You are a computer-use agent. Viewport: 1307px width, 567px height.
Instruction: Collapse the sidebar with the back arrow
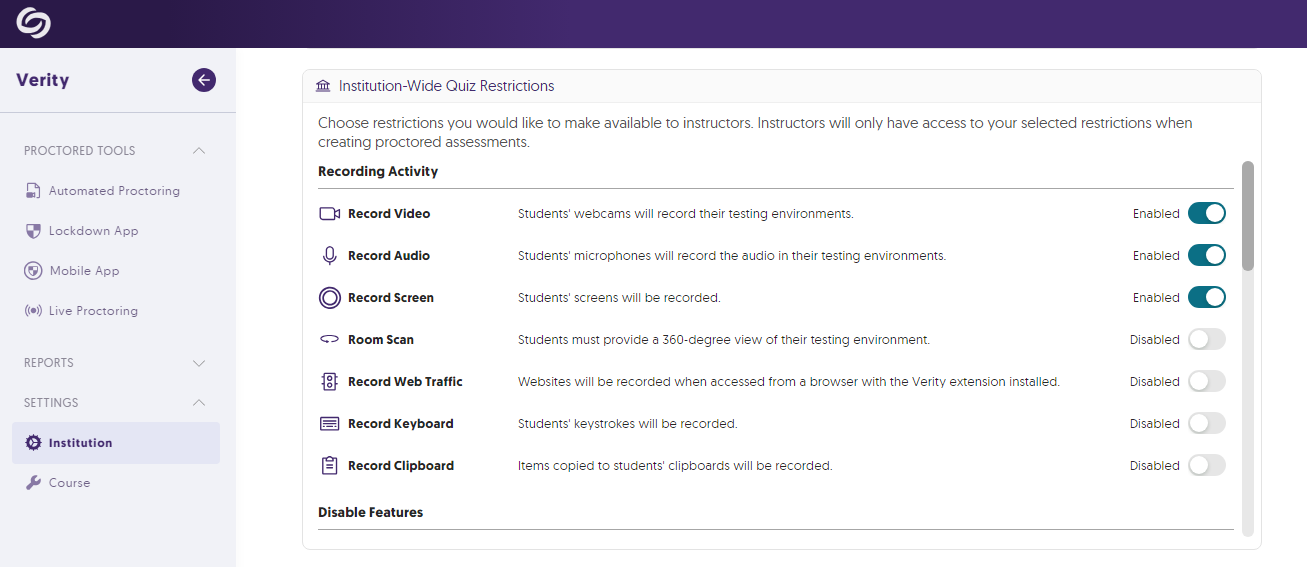204,80
